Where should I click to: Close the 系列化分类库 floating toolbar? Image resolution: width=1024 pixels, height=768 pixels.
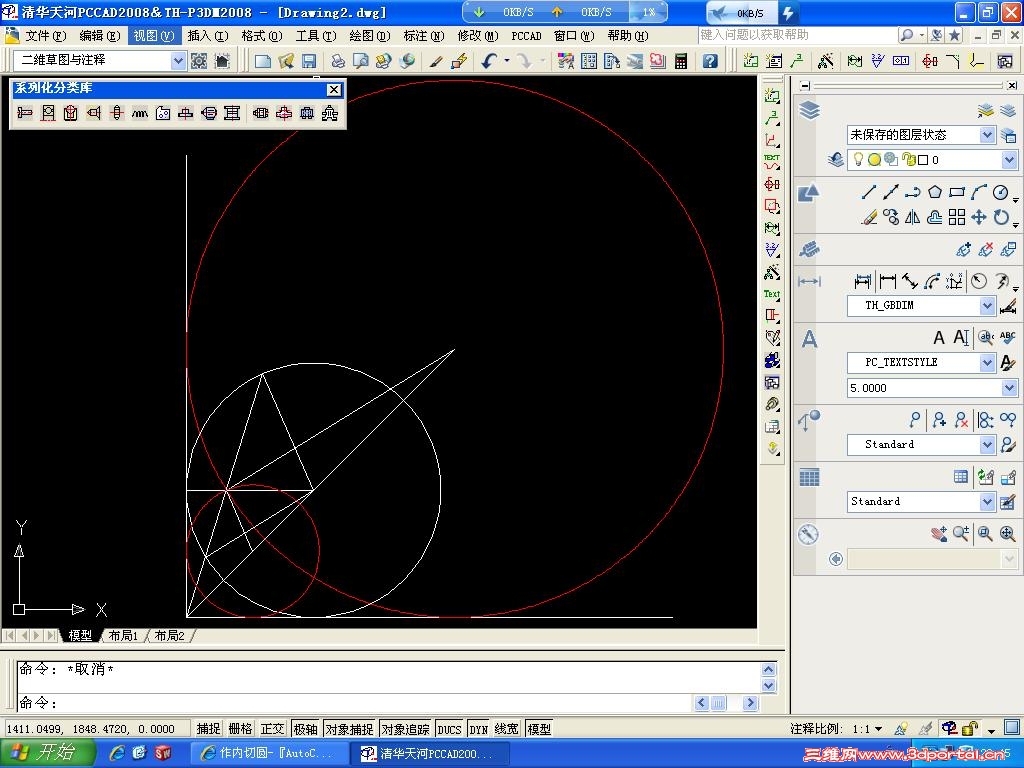click(x=334, y=90)
